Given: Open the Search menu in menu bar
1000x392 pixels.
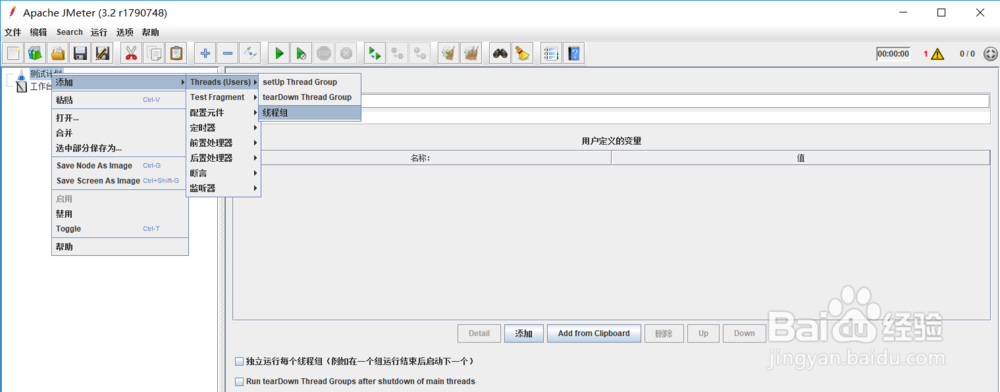Looking at the screenshot, I should (x=70, y=32).
